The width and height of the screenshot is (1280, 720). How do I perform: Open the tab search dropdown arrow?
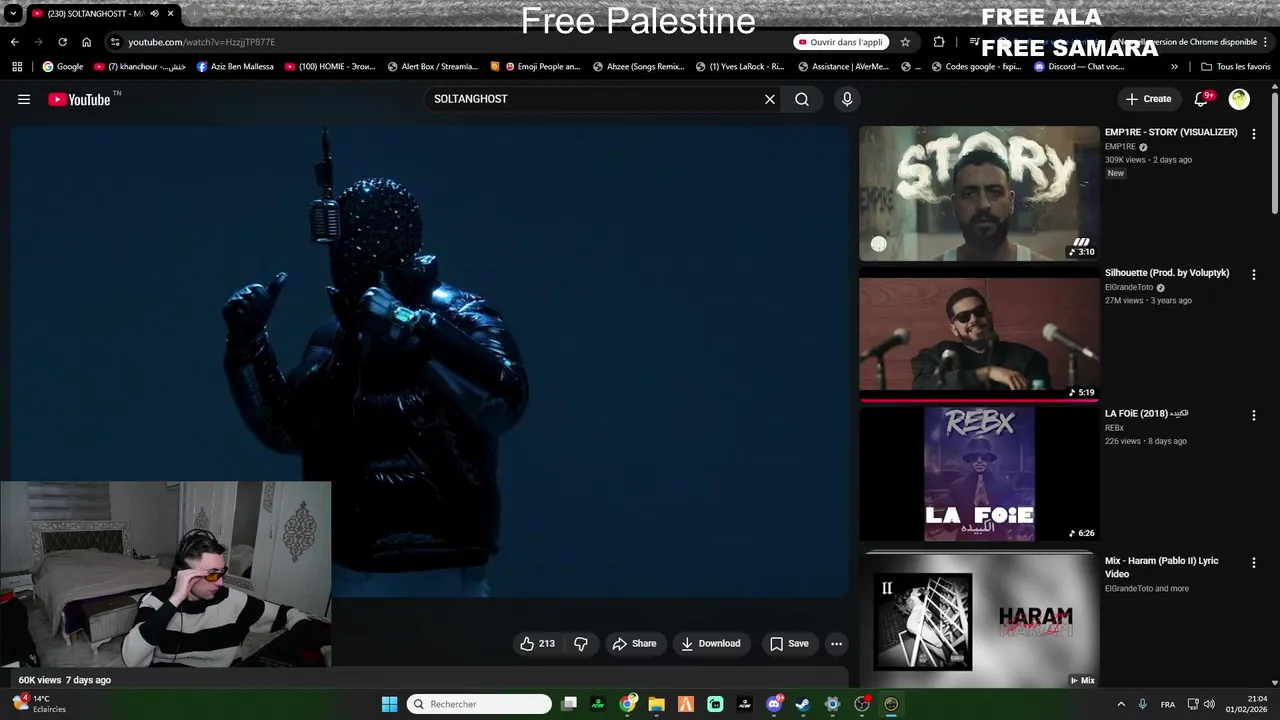pos(13,14)
